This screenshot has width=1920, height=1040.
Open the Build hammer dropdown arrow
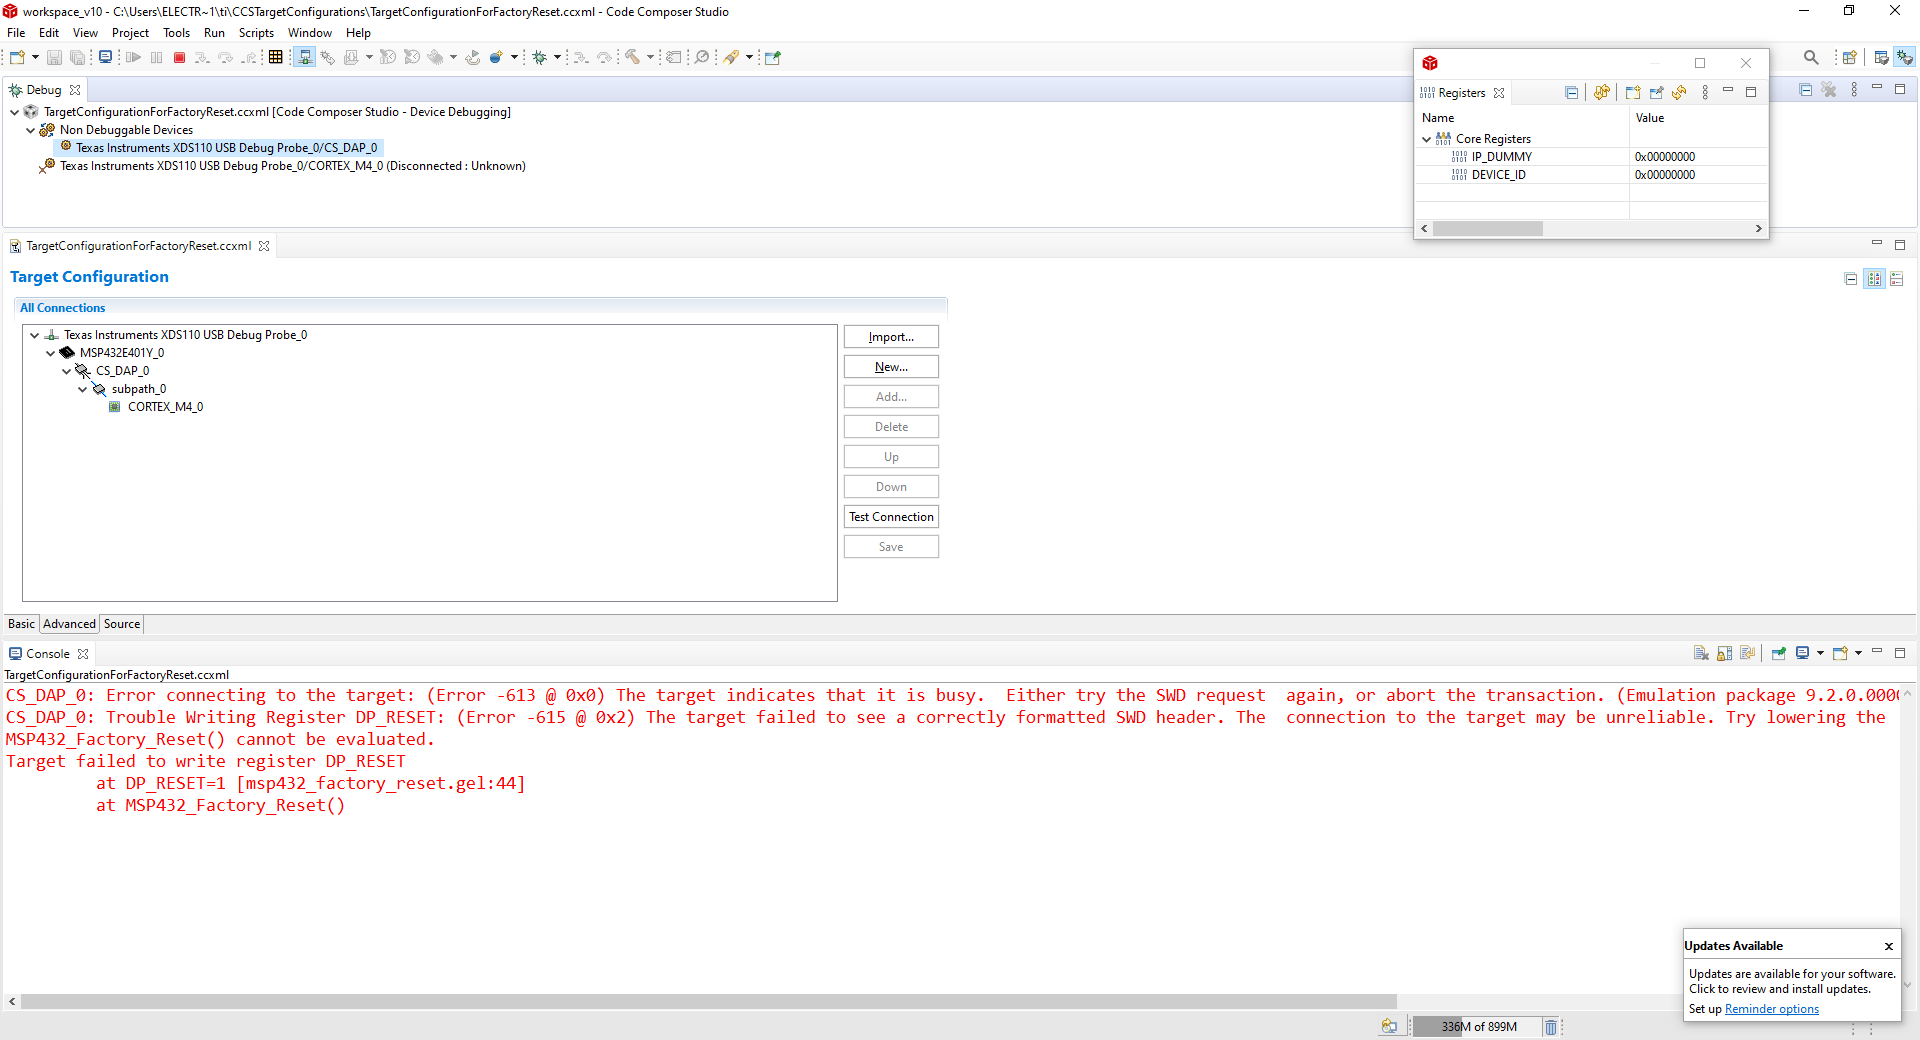coord(650,58)
